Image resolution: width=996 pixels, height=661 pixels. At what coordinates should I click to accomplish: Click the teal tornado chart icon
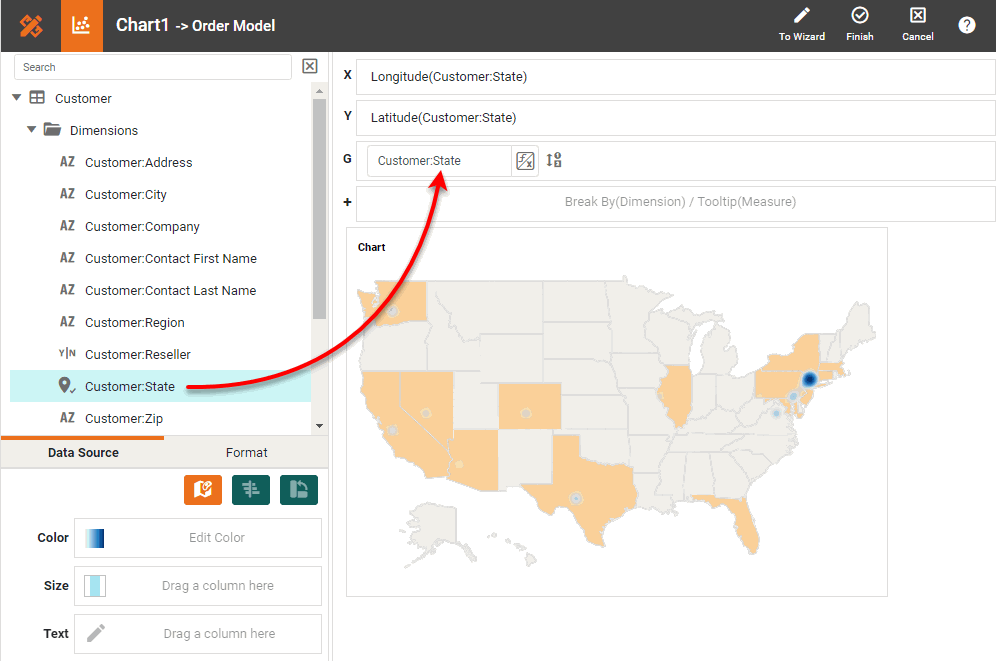251,490
